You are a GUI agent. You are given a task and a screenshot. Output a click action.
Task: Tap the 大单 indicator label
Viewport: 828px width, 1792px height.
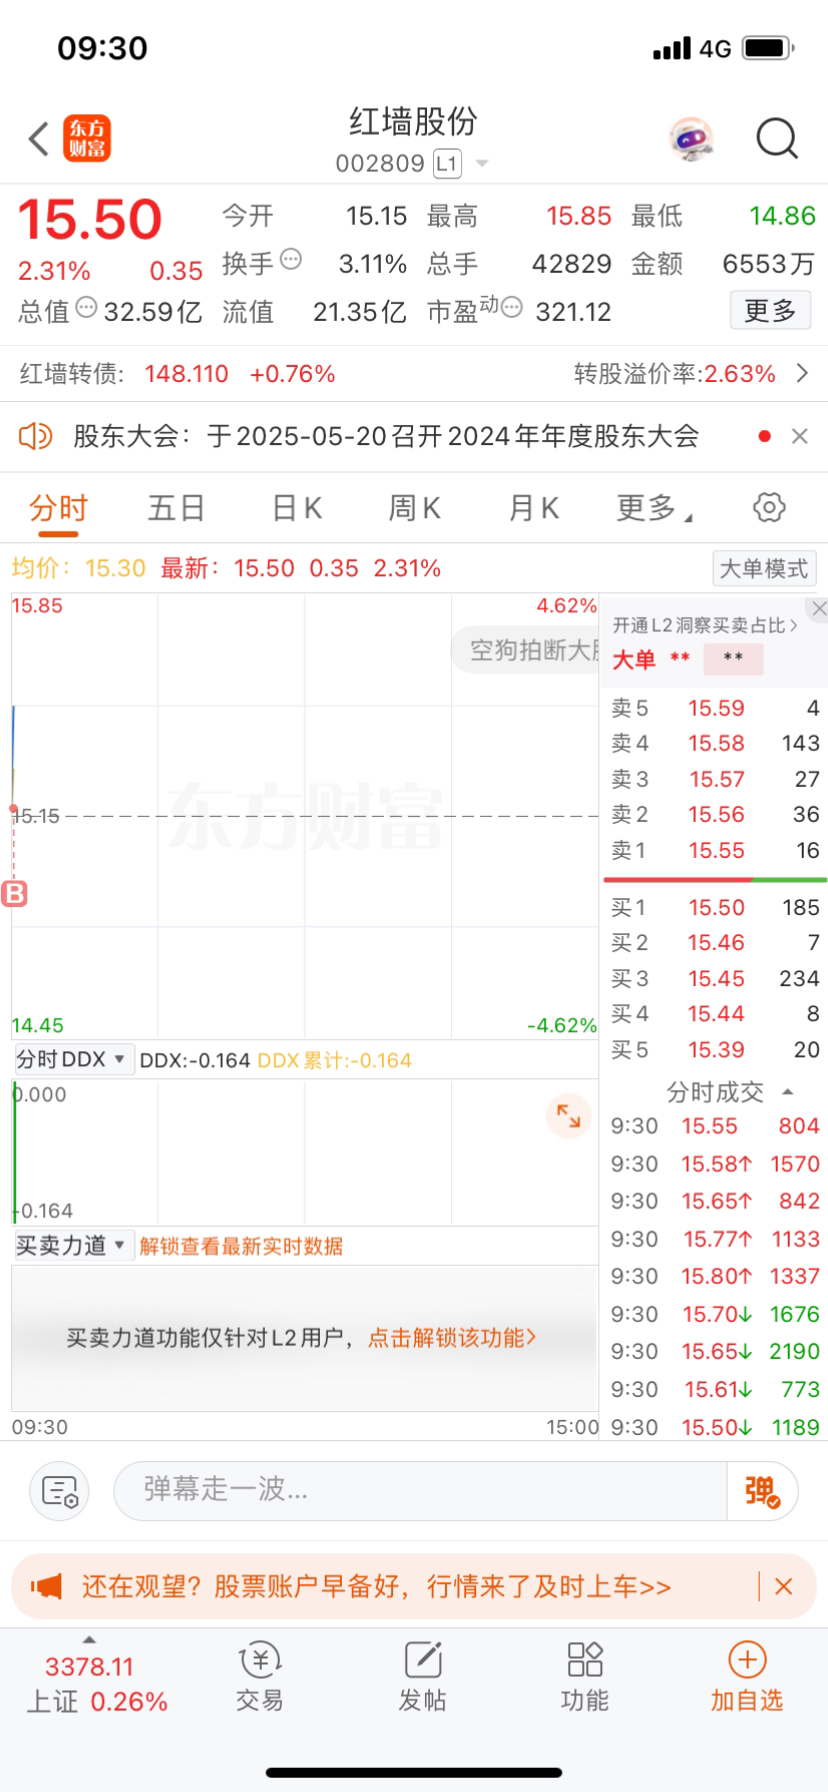click(634, 660)
